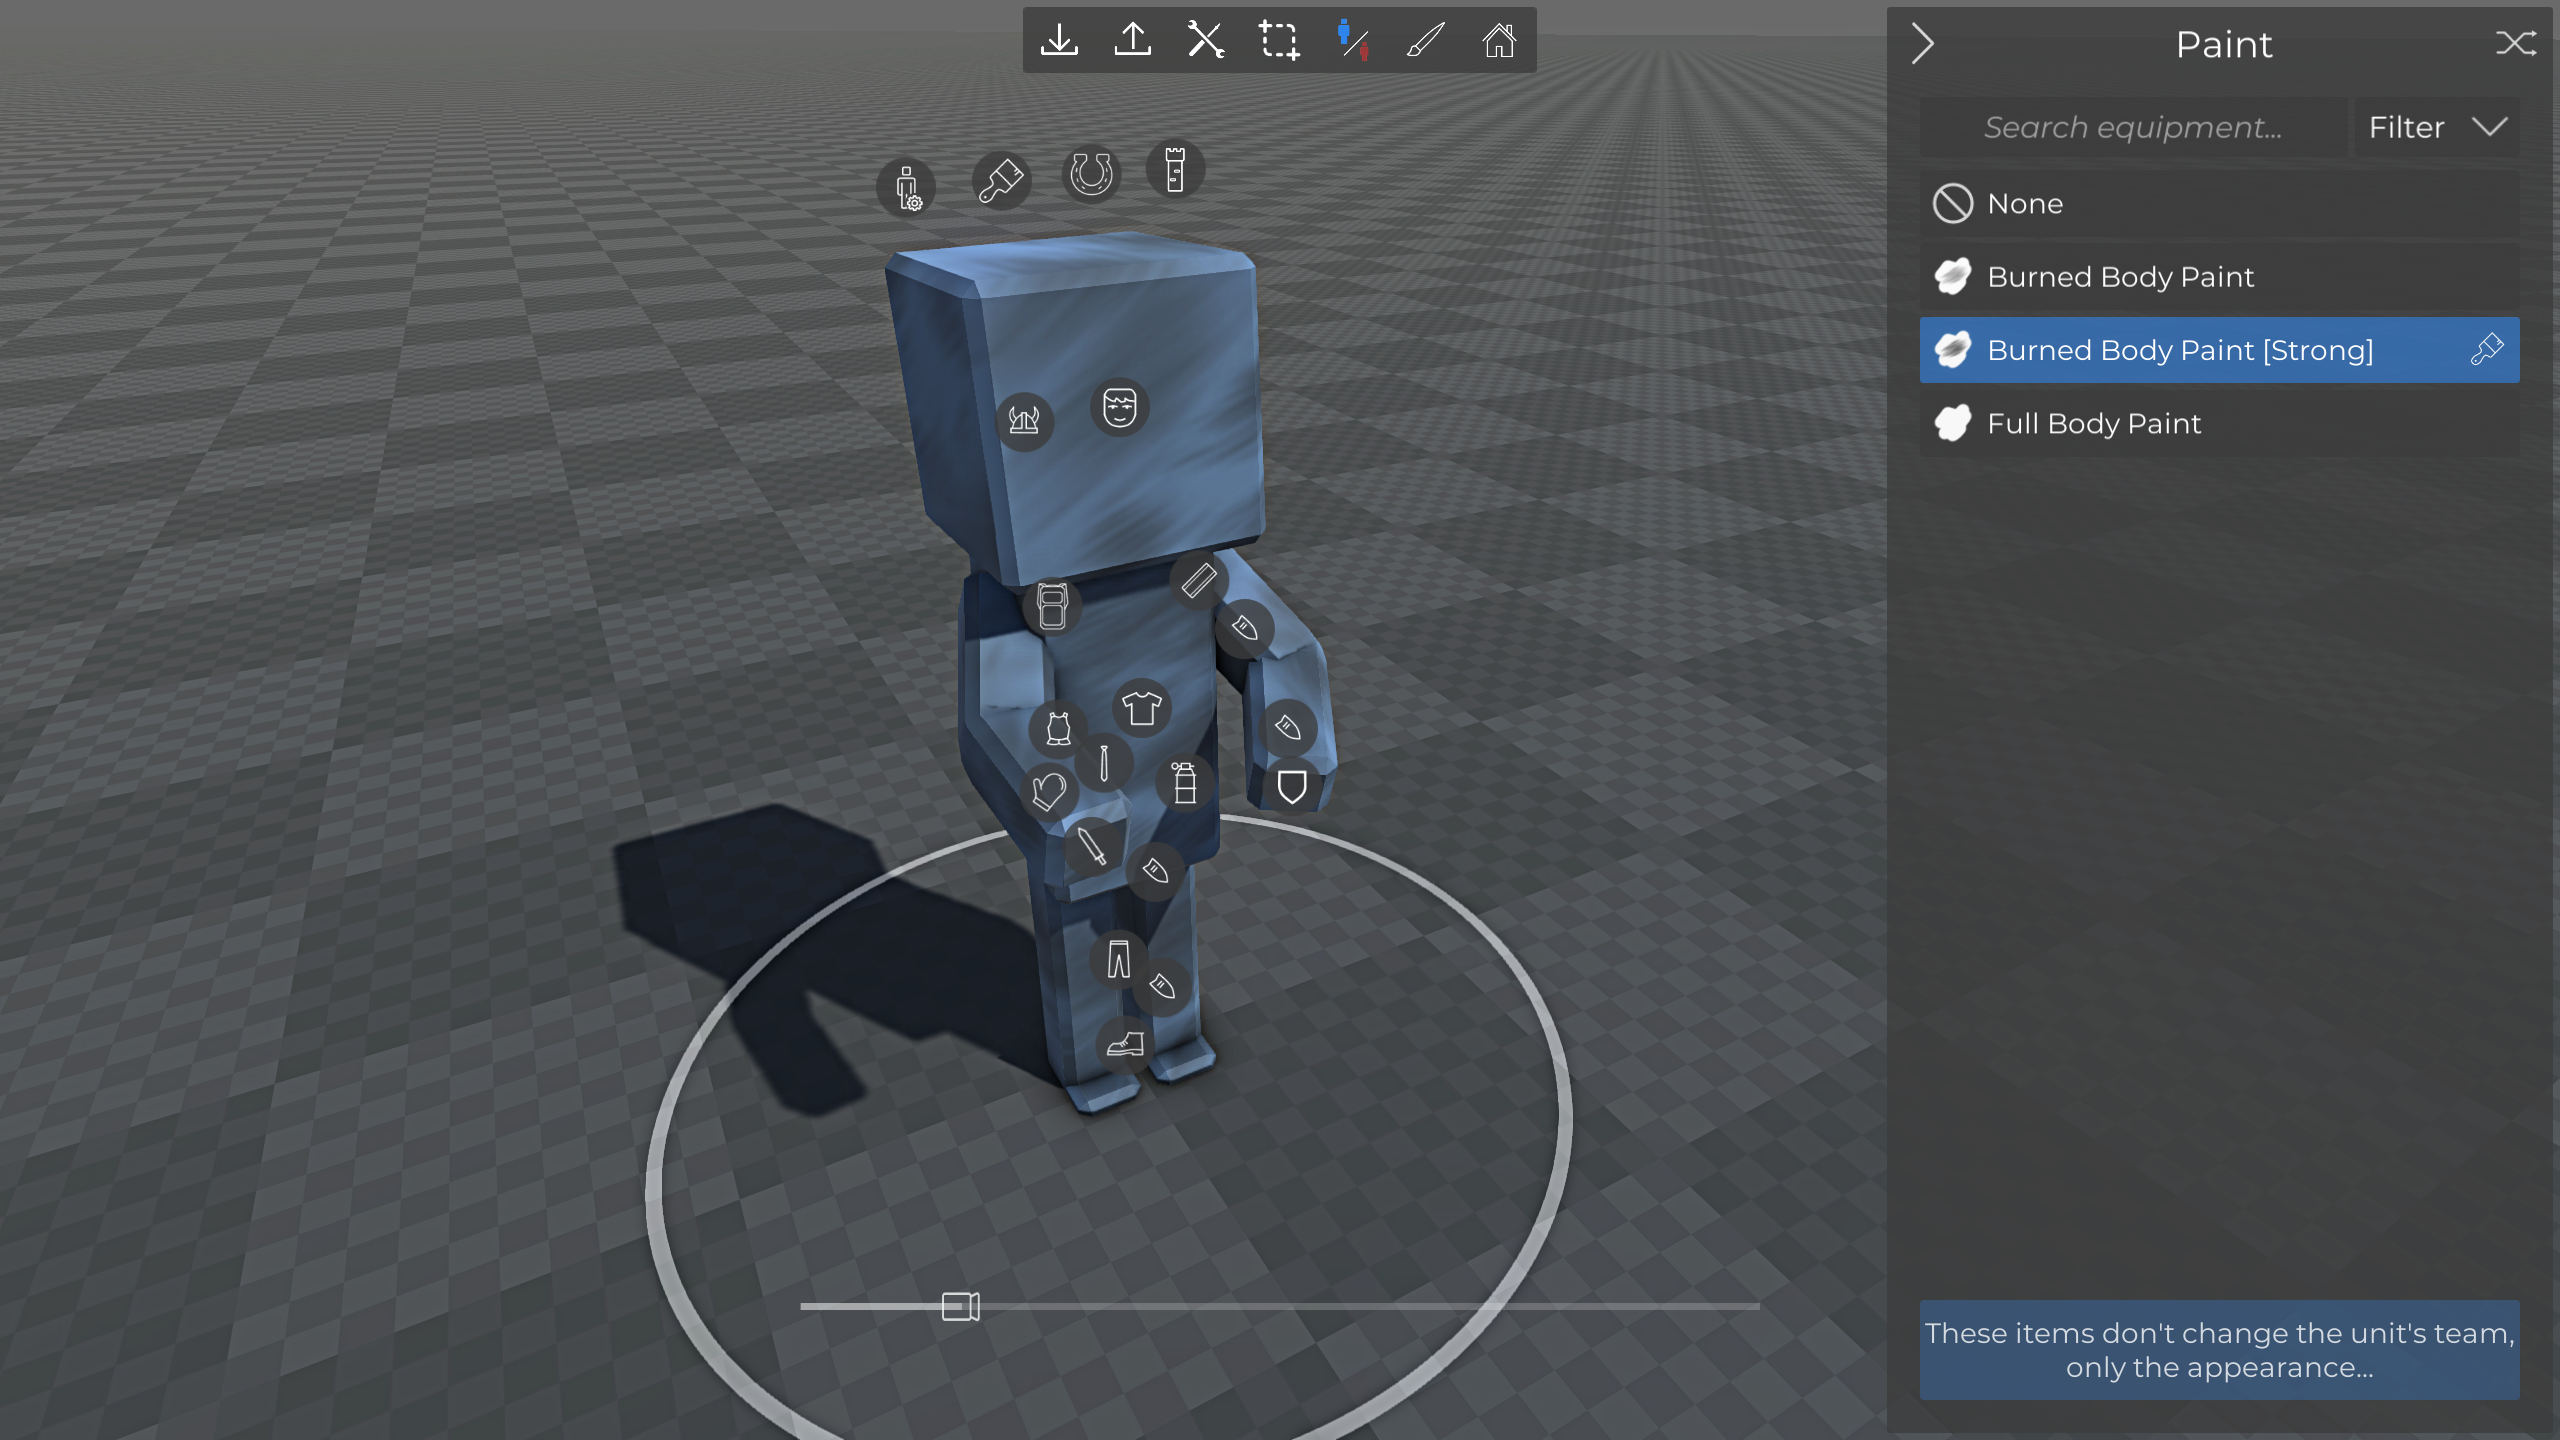Image resolution: width=2560 pixels, height=1440 pixels.
Task: Click the pants slot icon on legs
Action: (1118, 959)
